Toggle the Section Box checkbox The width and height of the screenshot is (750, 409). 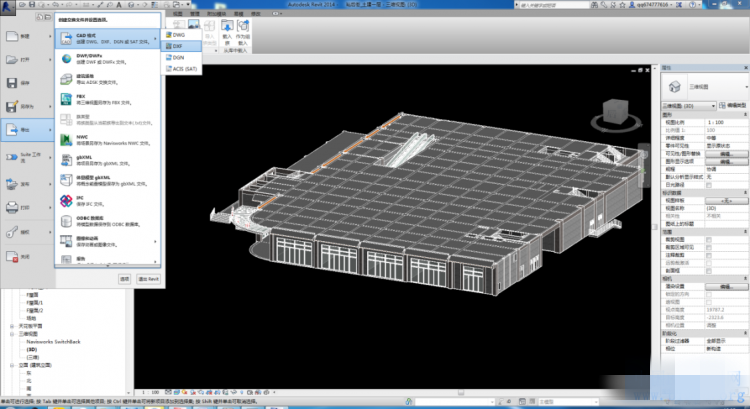(709, 271)
